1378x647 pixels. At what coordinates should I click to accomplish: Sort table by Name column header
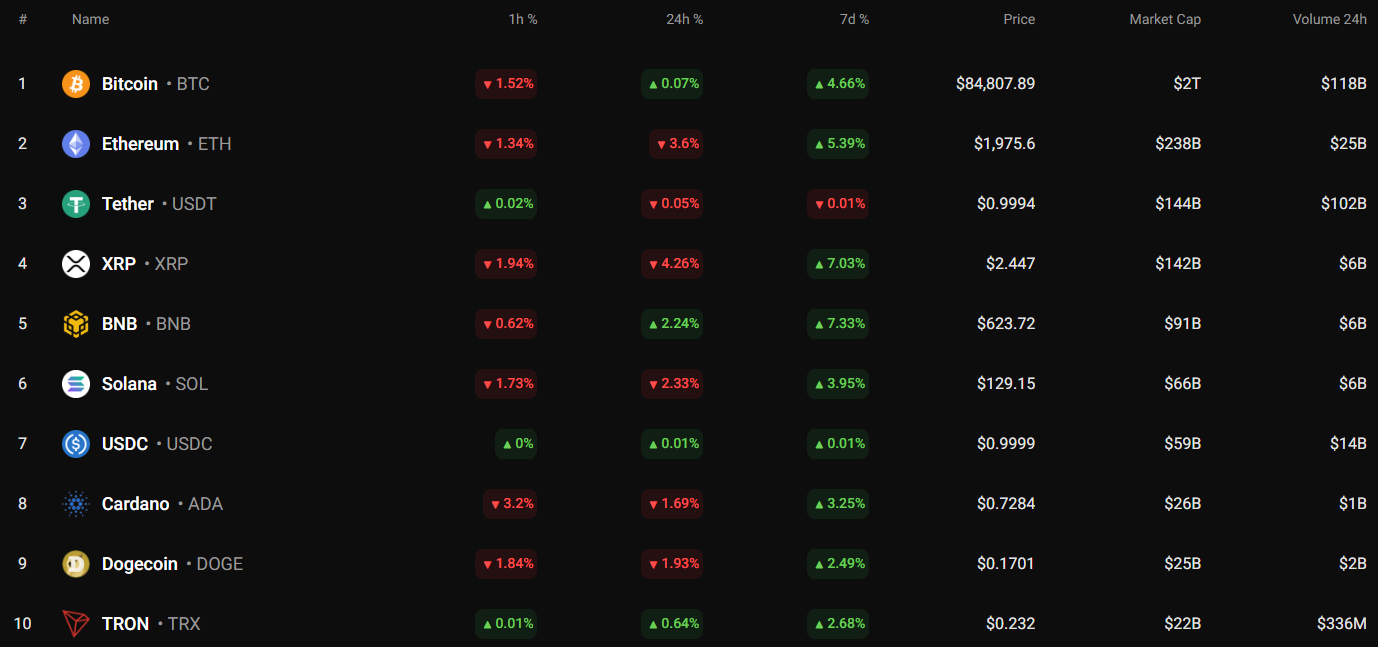90,19
